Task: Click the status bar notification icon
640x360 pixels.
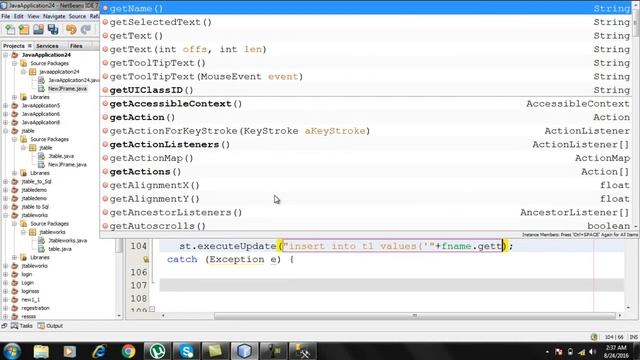Action: tap(594, 337)
